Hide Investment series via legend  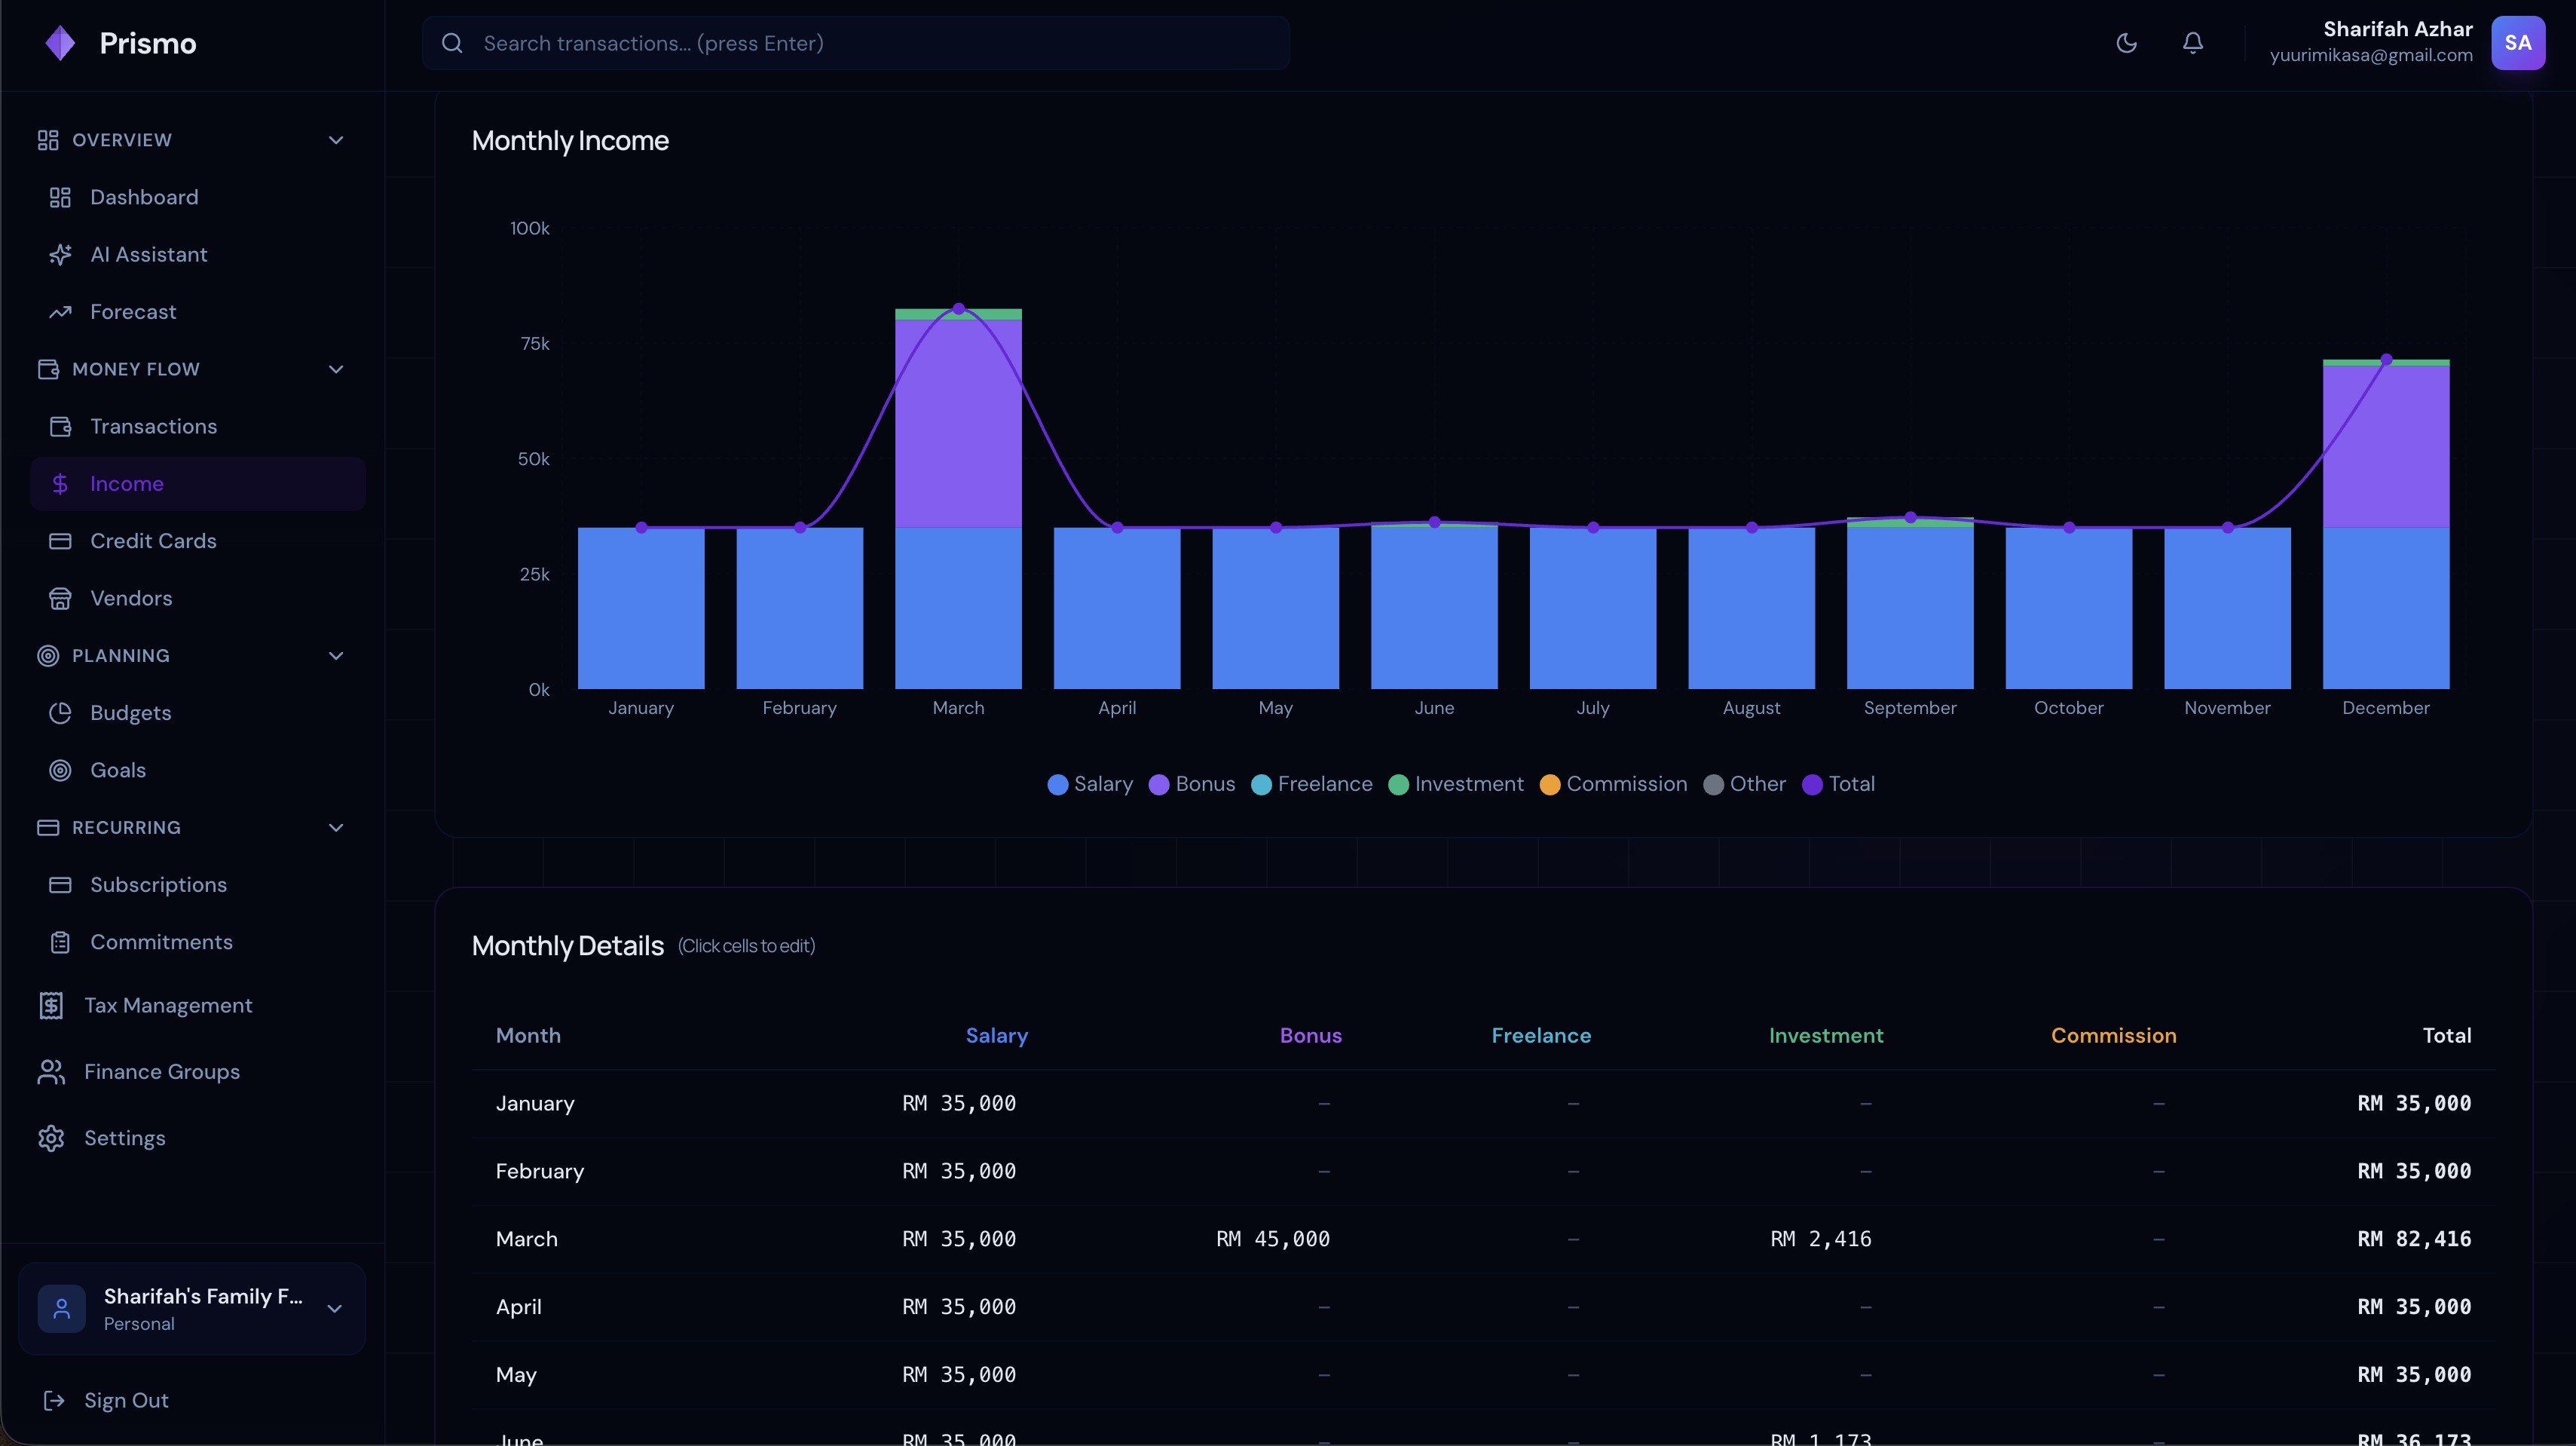pyautogui.click(x=1456, y=784)
